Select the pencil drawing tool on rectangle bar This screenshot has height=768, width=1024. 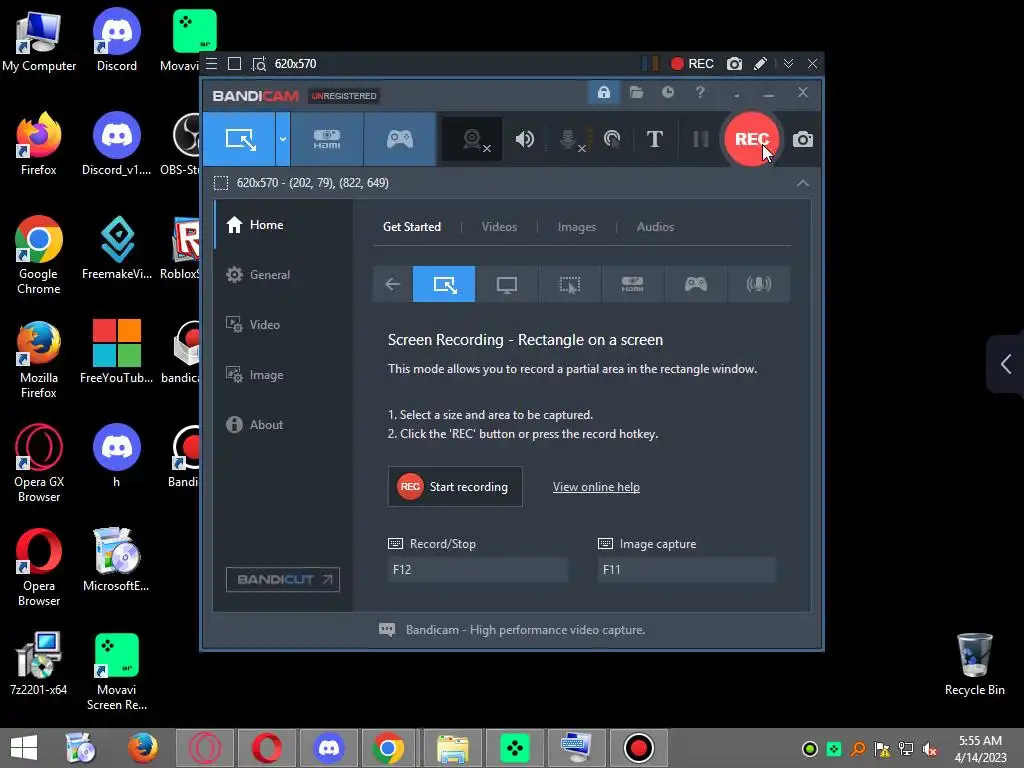(760, 63)
